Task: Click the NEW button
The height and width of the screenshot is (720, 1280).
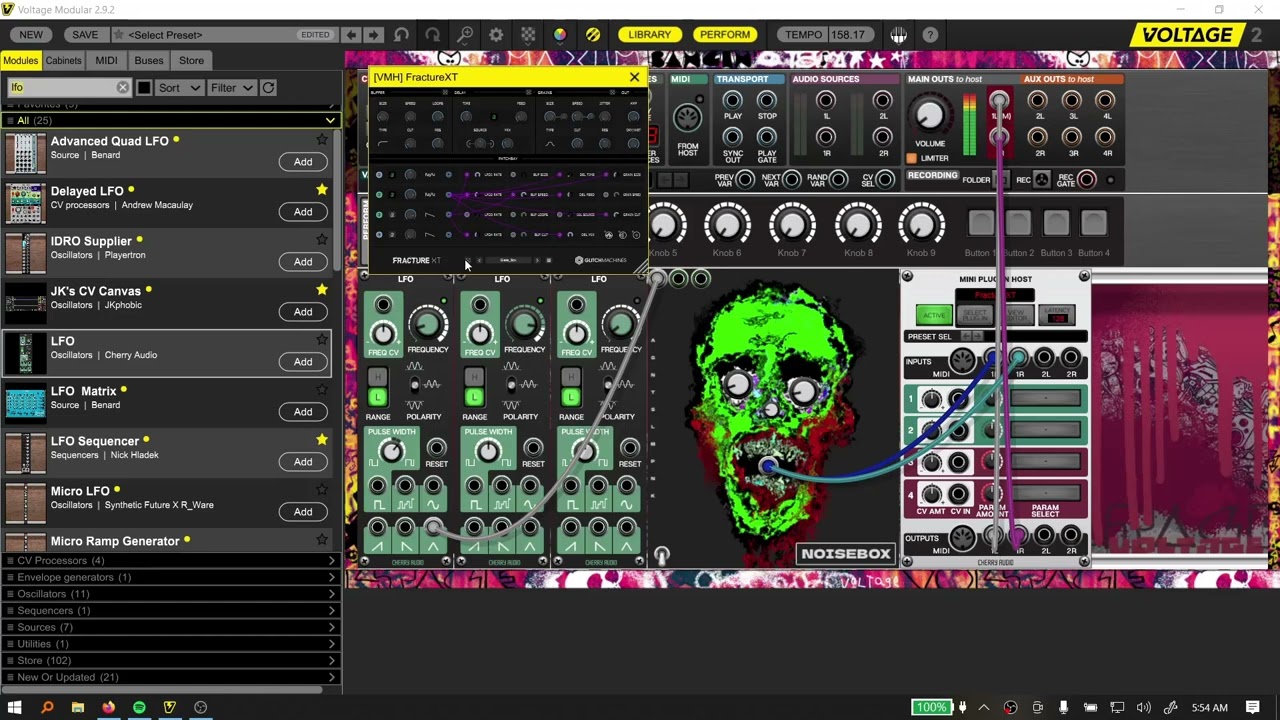Action: (31, 35)
